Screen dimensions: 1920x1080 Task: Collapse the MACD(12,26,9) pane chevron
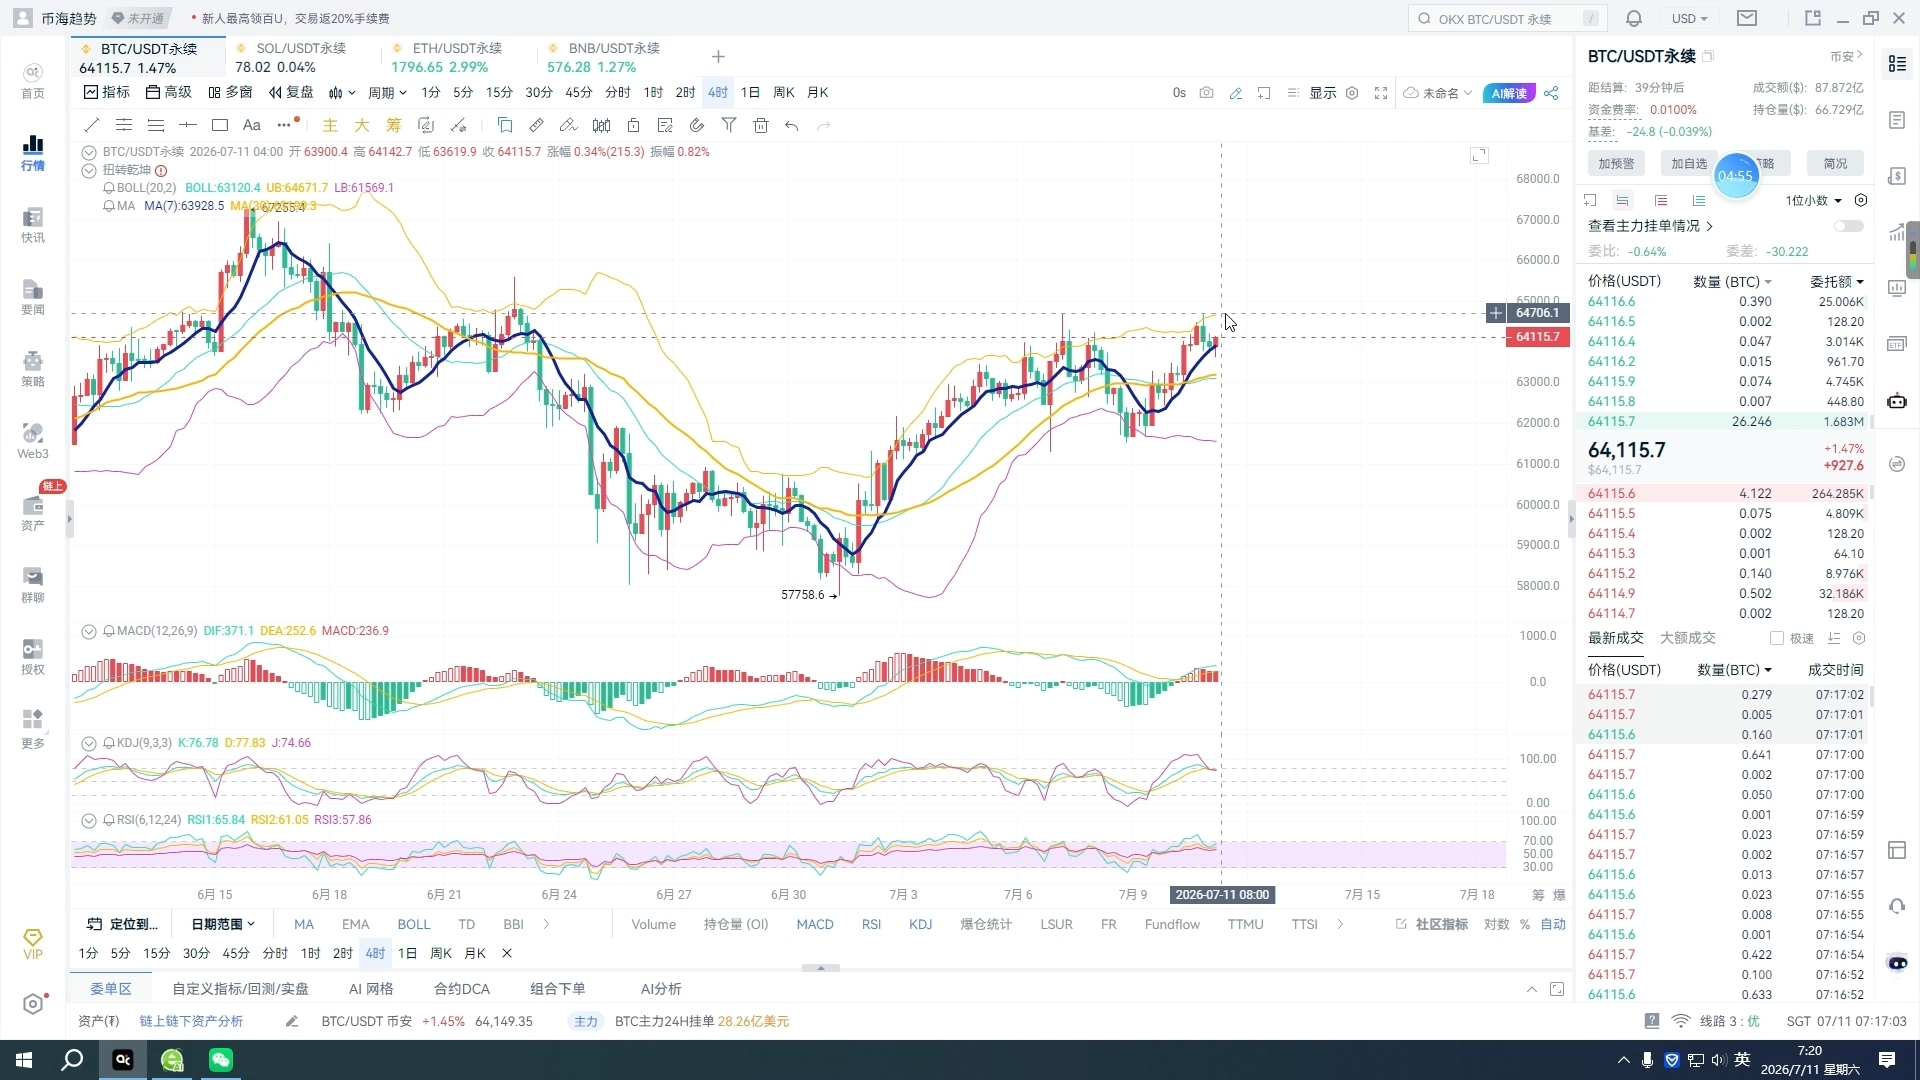click(89, 631)
